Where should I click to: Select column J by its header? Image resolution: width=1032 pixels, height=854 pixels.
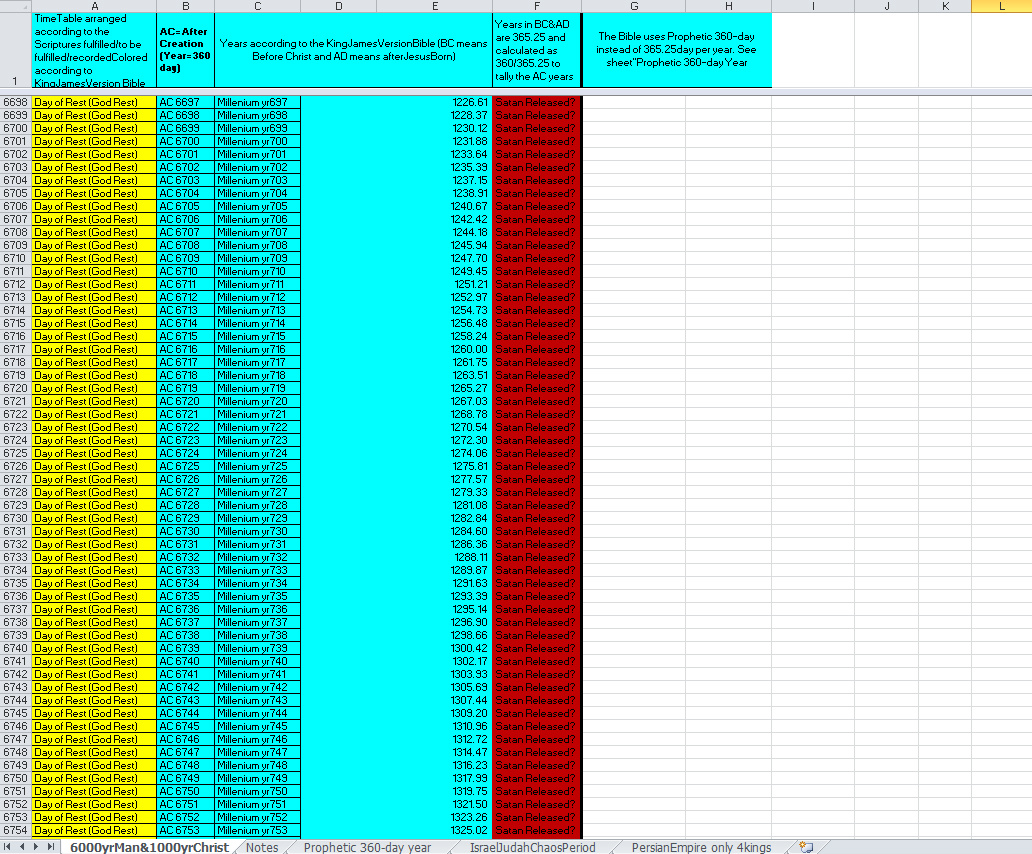coord(886,6)
